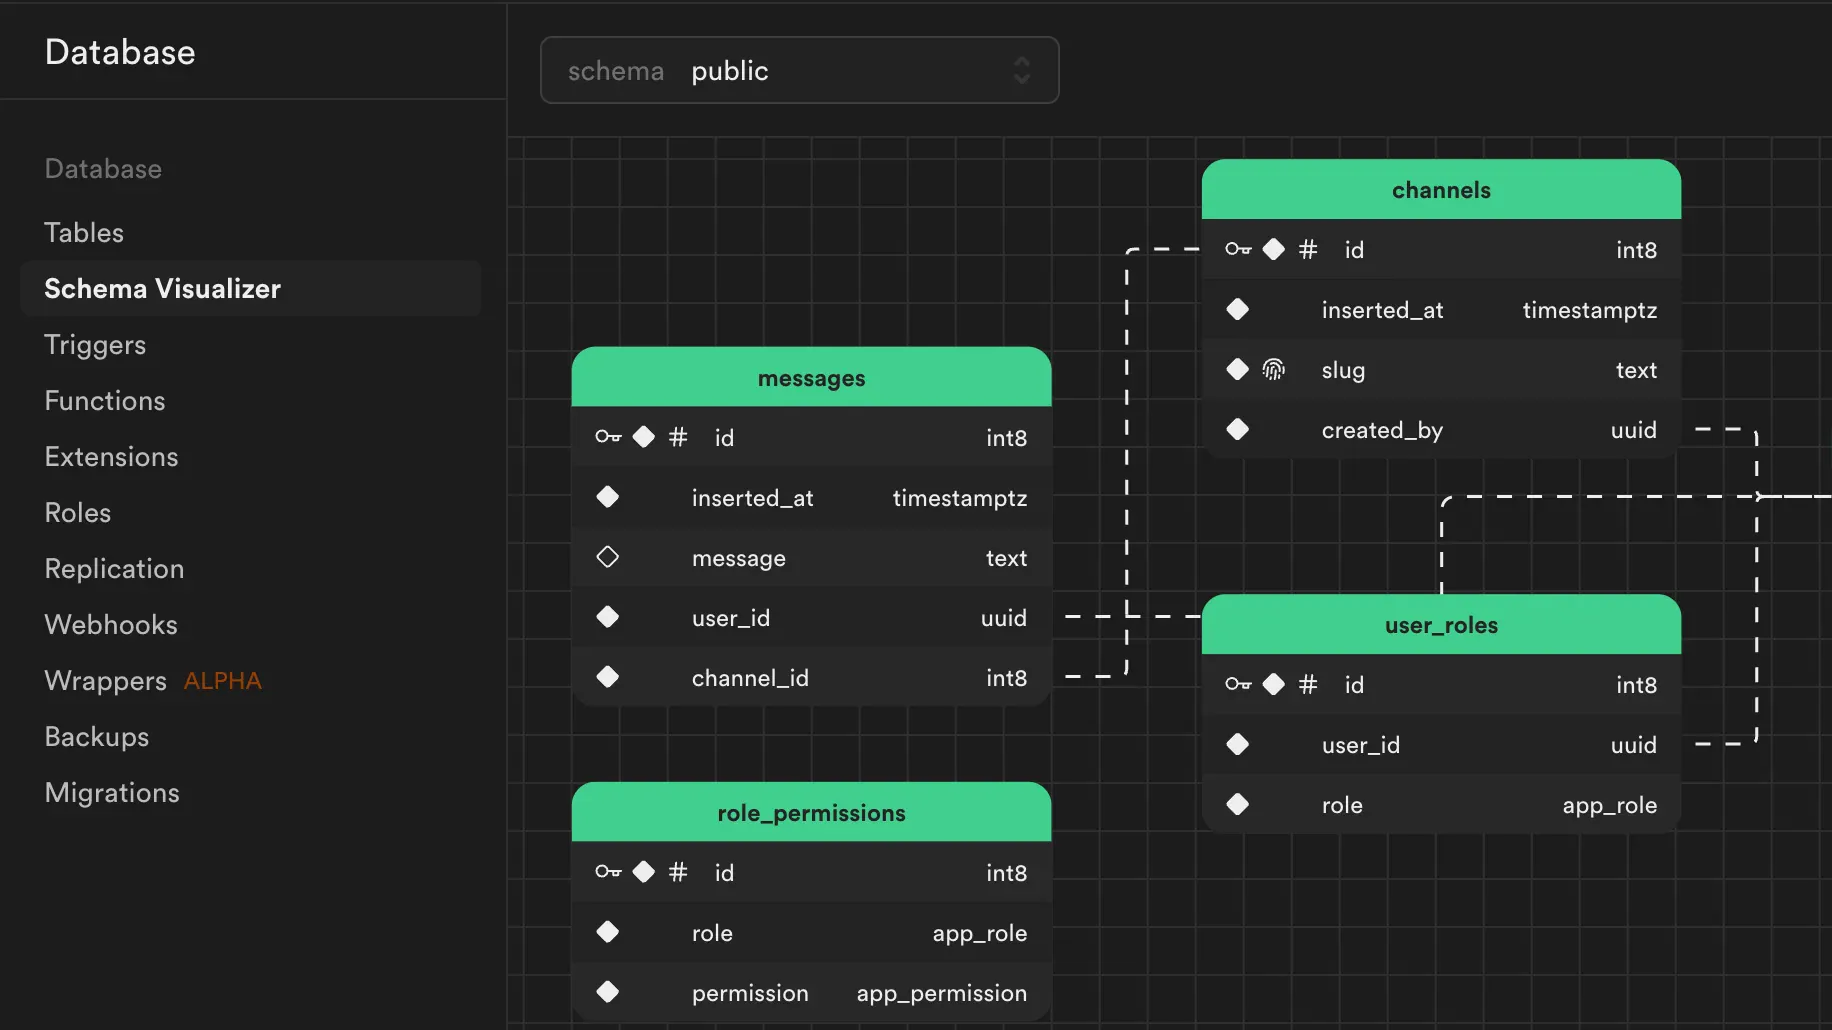The height and width of the screenshot is (1030, 1832).
Task: Select the channels table header
Action: click(x=1440, y=189)
